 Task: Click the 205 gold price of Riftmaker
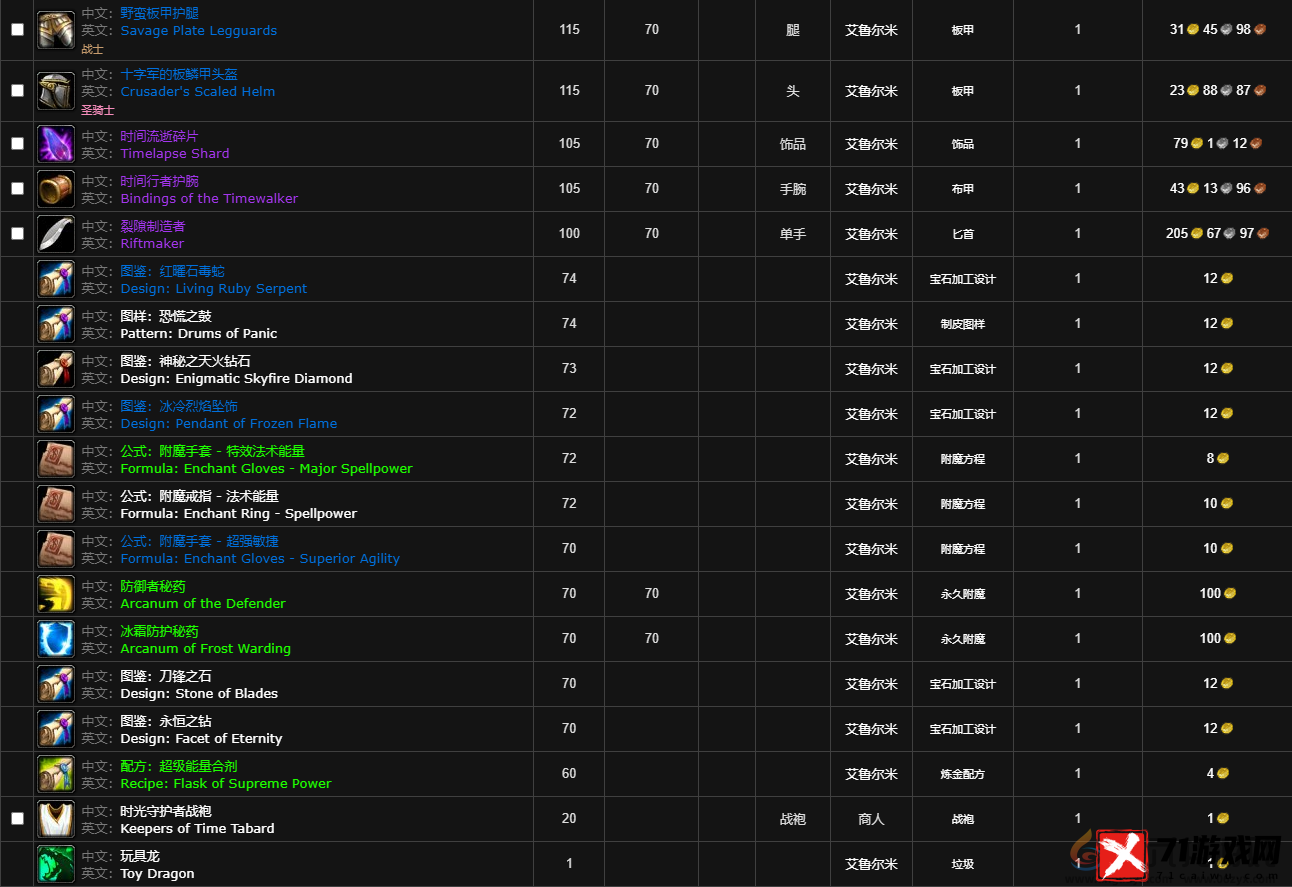click(1183, 233)
